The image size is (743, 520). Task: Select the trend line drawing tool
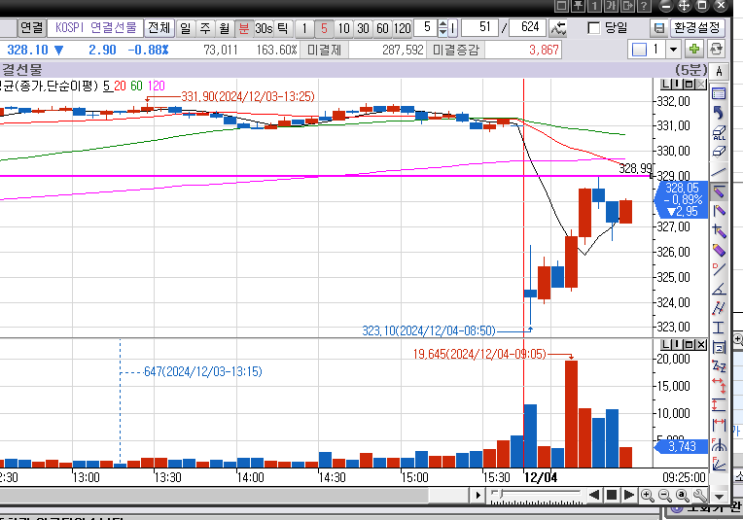[x=719, y=172]
